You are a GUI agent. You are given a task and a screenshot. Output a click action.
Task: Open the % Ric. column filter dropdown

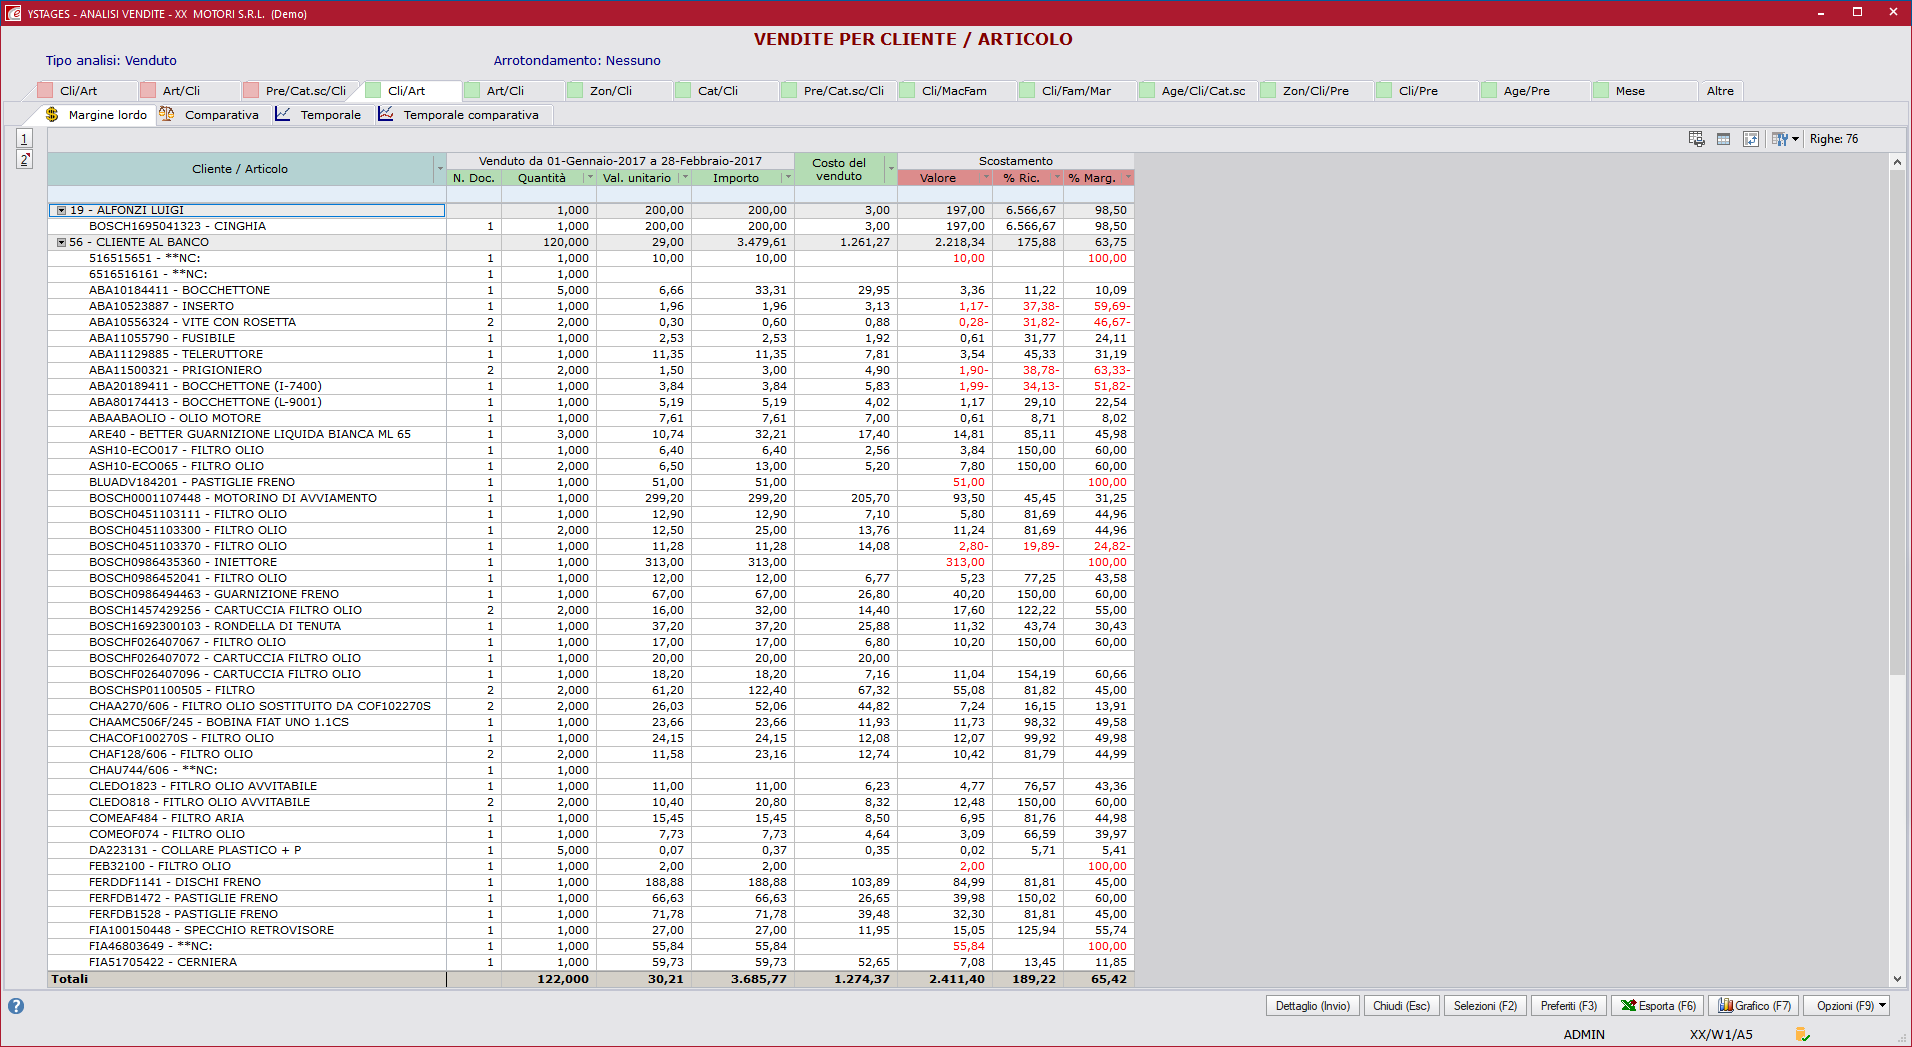coord(1057,178)
